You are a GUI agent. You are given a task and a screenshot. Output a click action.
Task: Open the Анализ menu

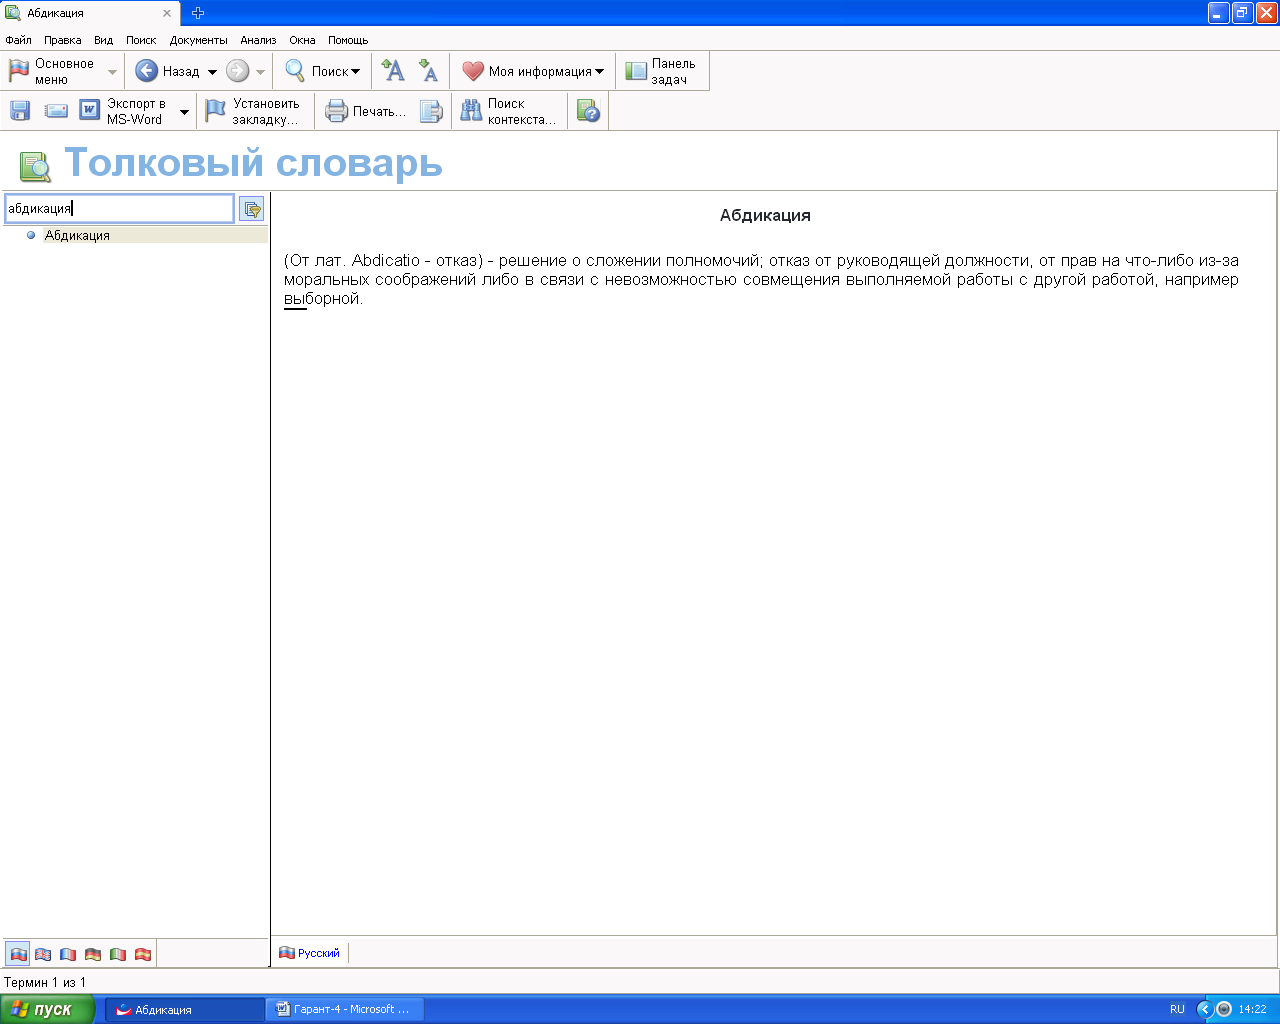tap(258, 40)
